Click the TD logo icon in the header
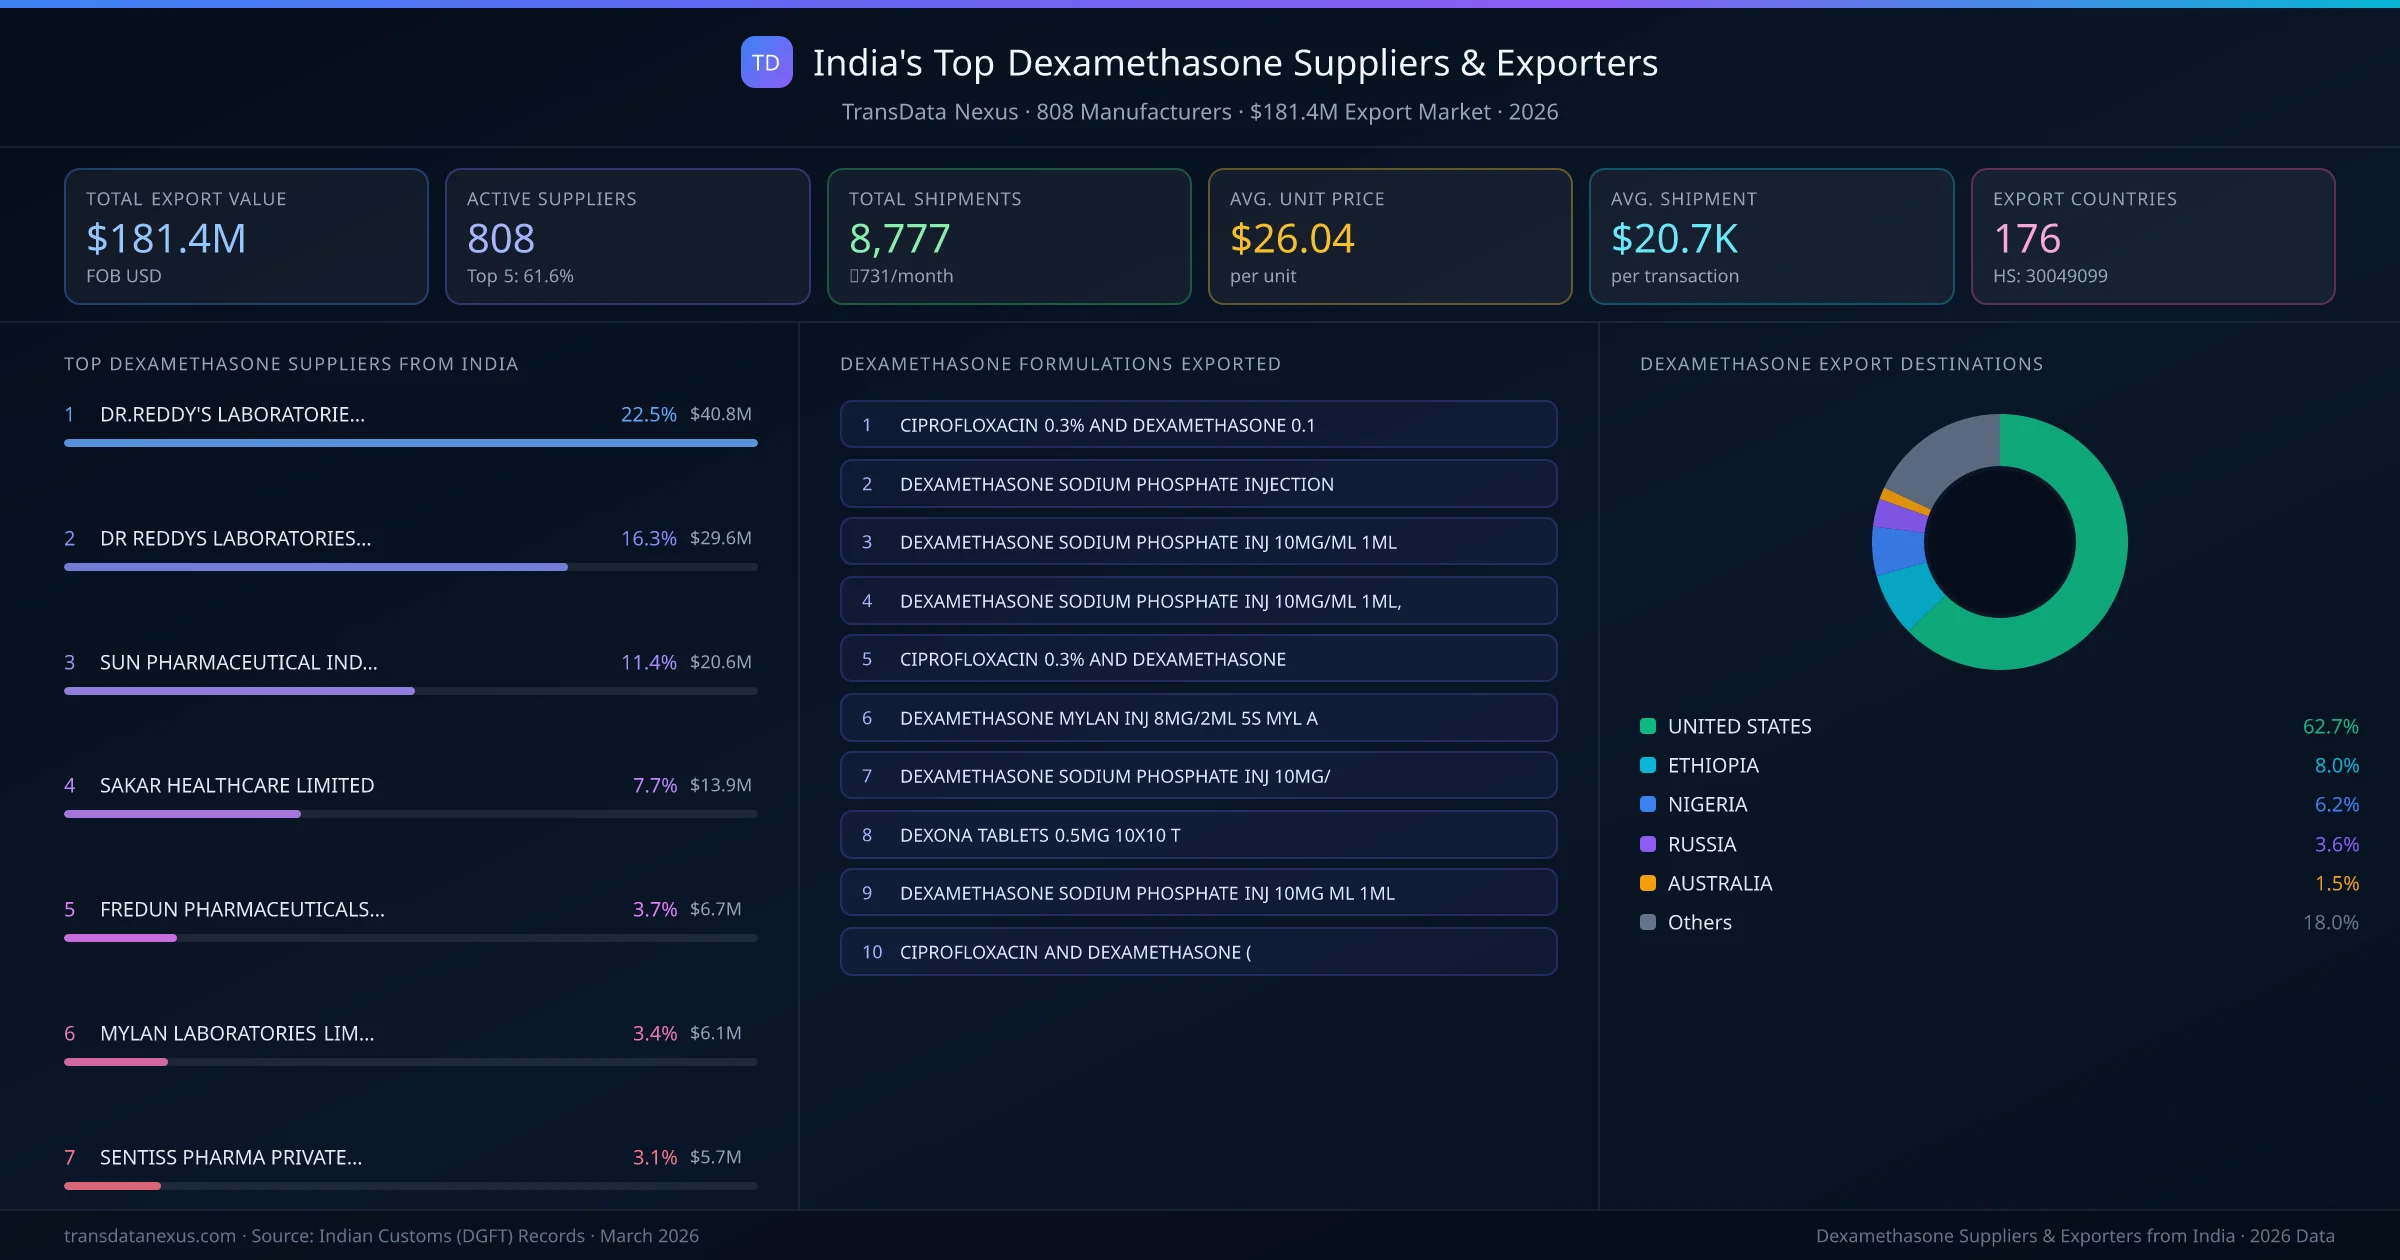Viewport: 2400px width, 1260px height. point(766,63)
